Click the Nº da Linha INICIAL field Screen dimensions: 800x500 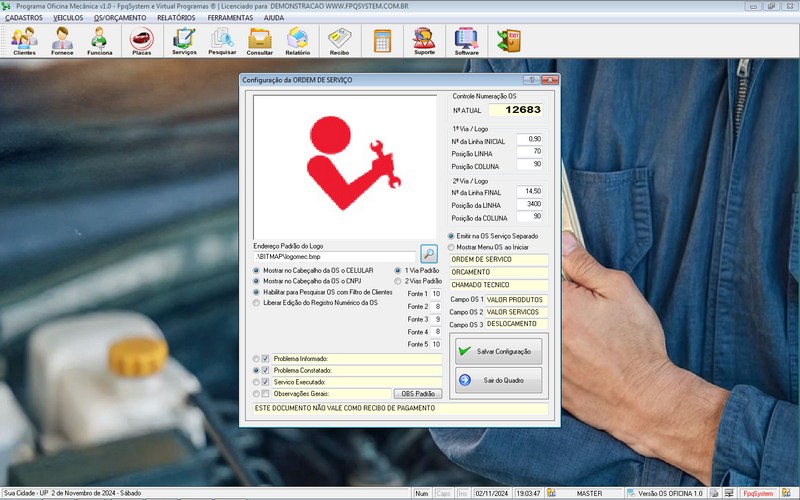pyautogui.click(x=529, y=139)
